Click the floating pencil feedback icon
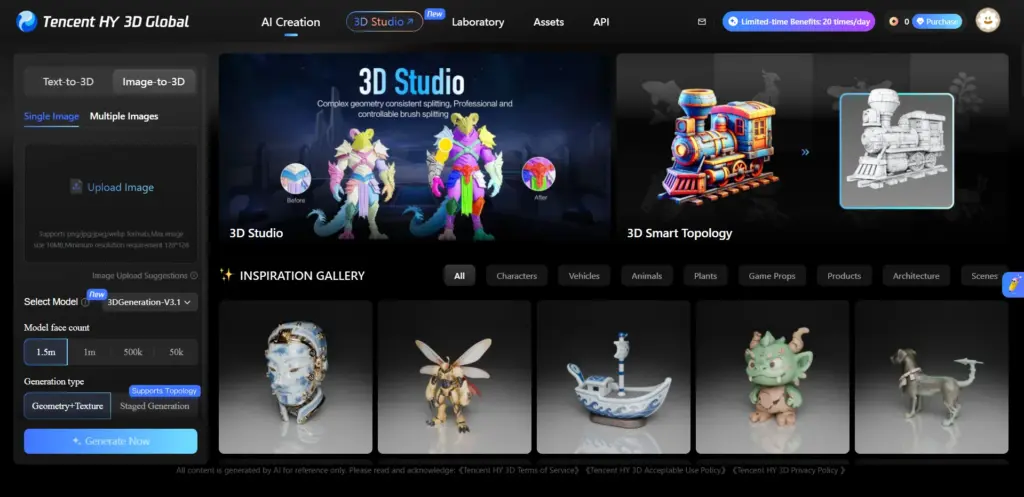 pyautogui.click(x=1013, y=285)
